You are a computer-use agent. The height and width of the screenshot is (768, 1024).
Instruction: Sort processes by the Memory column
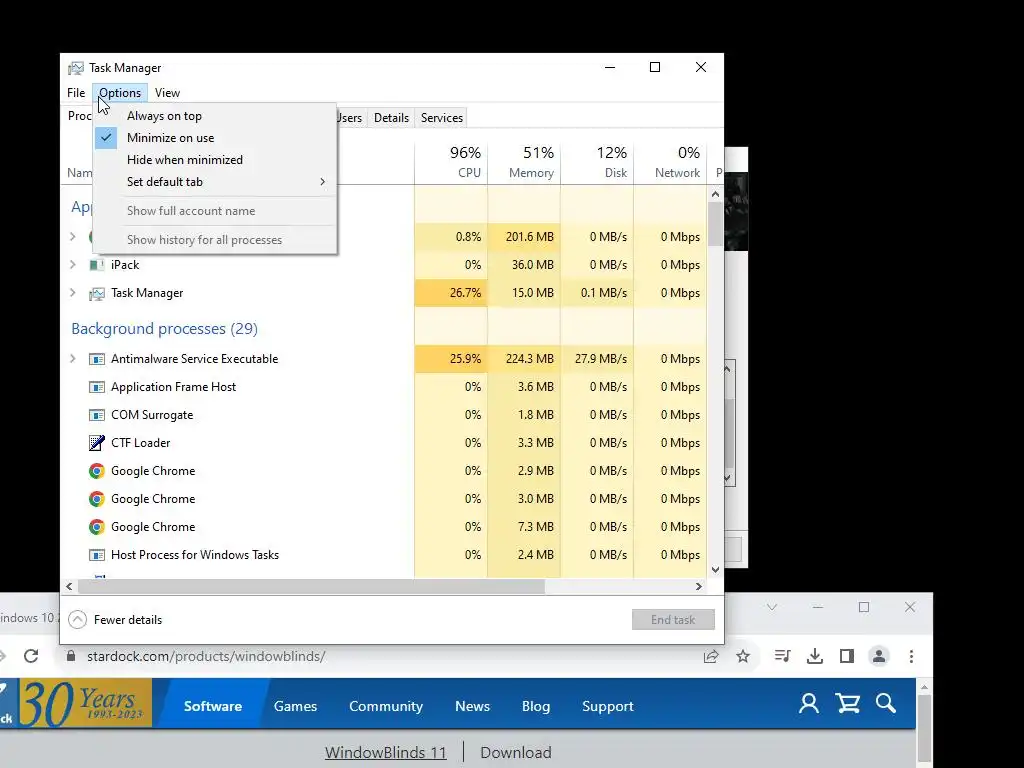point(524,162)
